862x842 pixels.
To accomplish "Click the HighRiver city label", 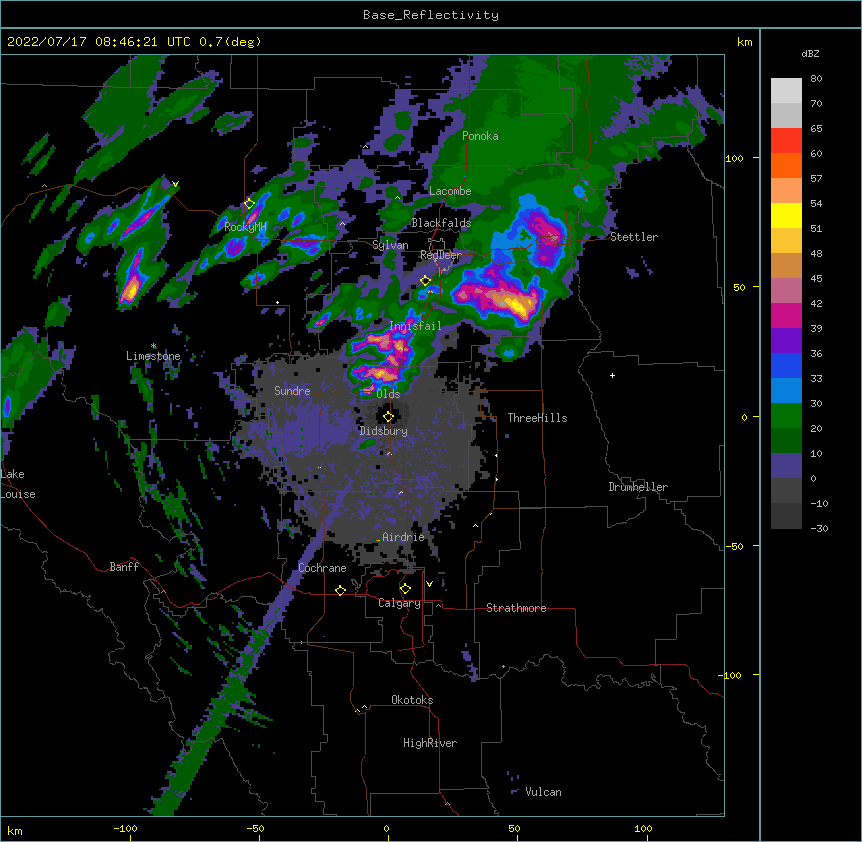I will pyautogui.click(x=430, y=743).
